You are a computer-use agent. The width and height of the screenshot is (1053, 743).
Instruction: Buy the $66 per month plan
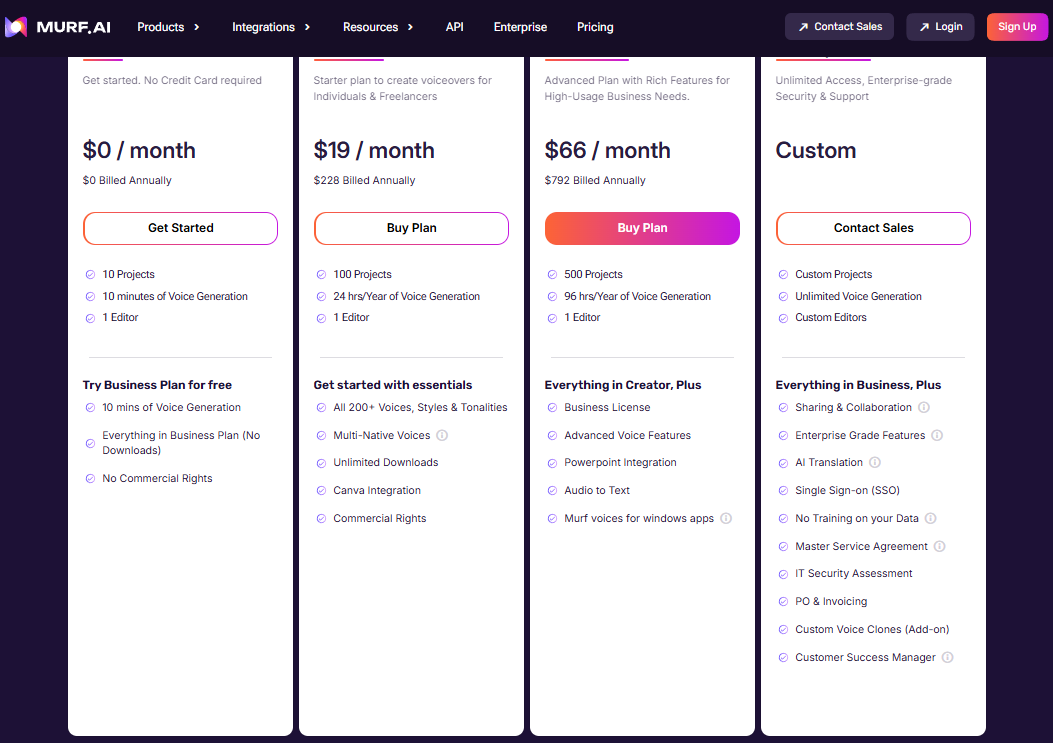642,228
